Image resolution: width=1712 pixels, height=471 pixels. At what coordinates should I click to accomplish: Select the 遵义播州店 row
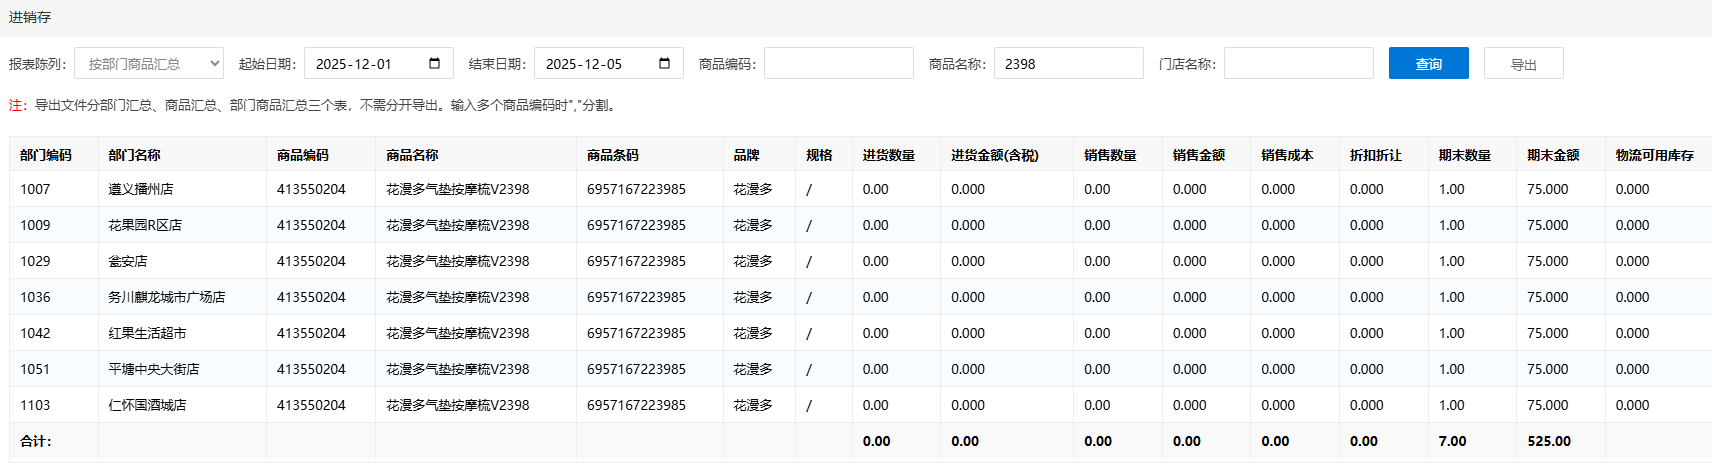[141, 189]
